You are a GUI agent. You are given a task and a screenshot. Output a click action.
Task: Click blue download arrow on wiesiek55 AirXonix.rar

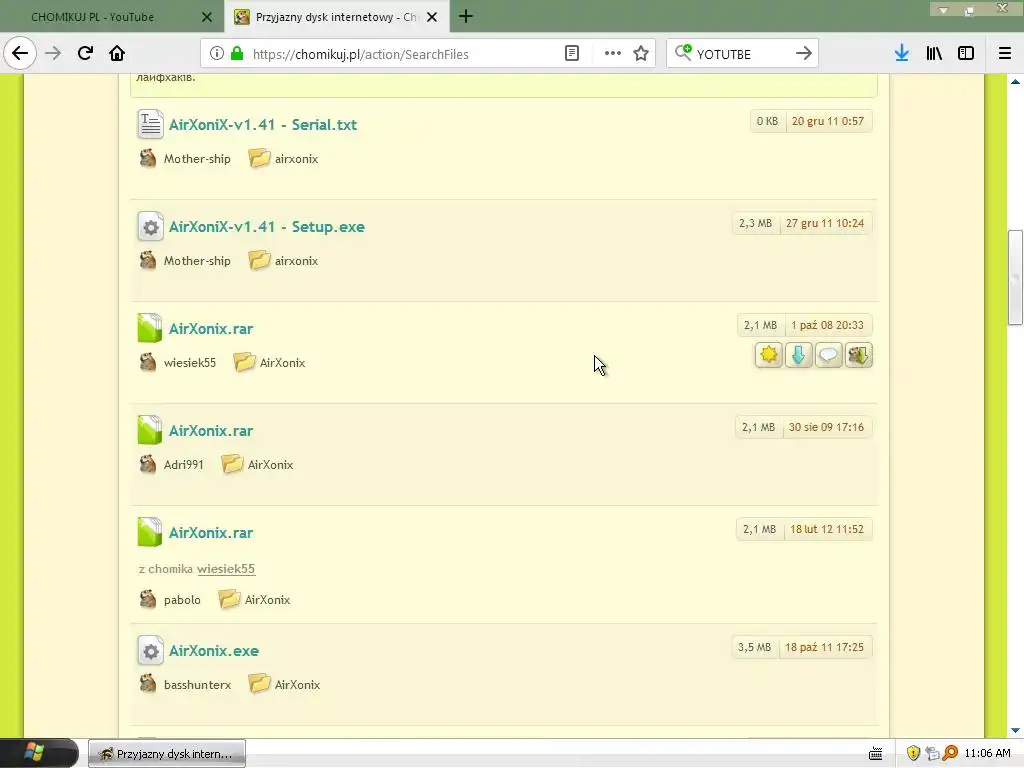(x=798, y=355)
